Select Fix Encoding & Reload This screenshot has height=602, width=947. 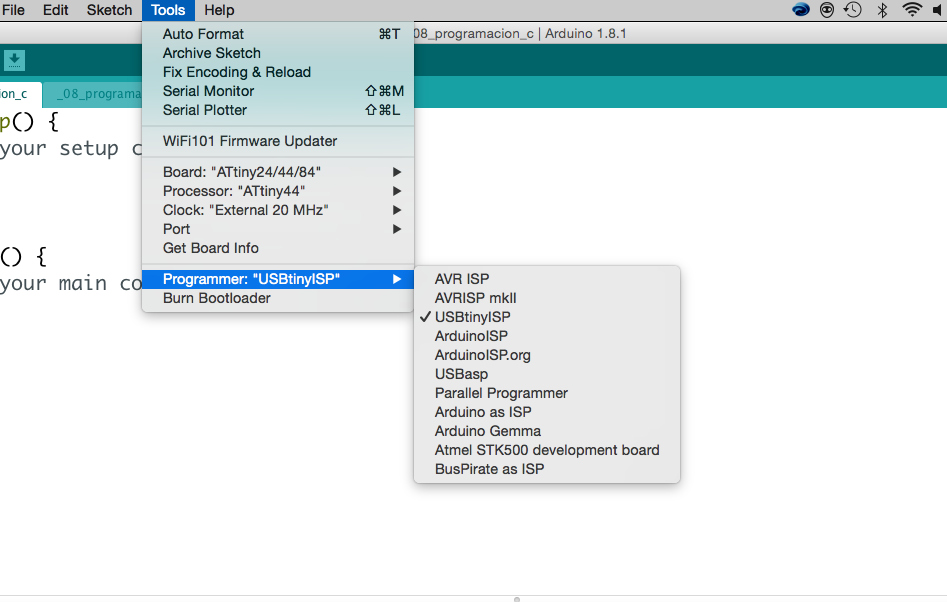(278, 72)
